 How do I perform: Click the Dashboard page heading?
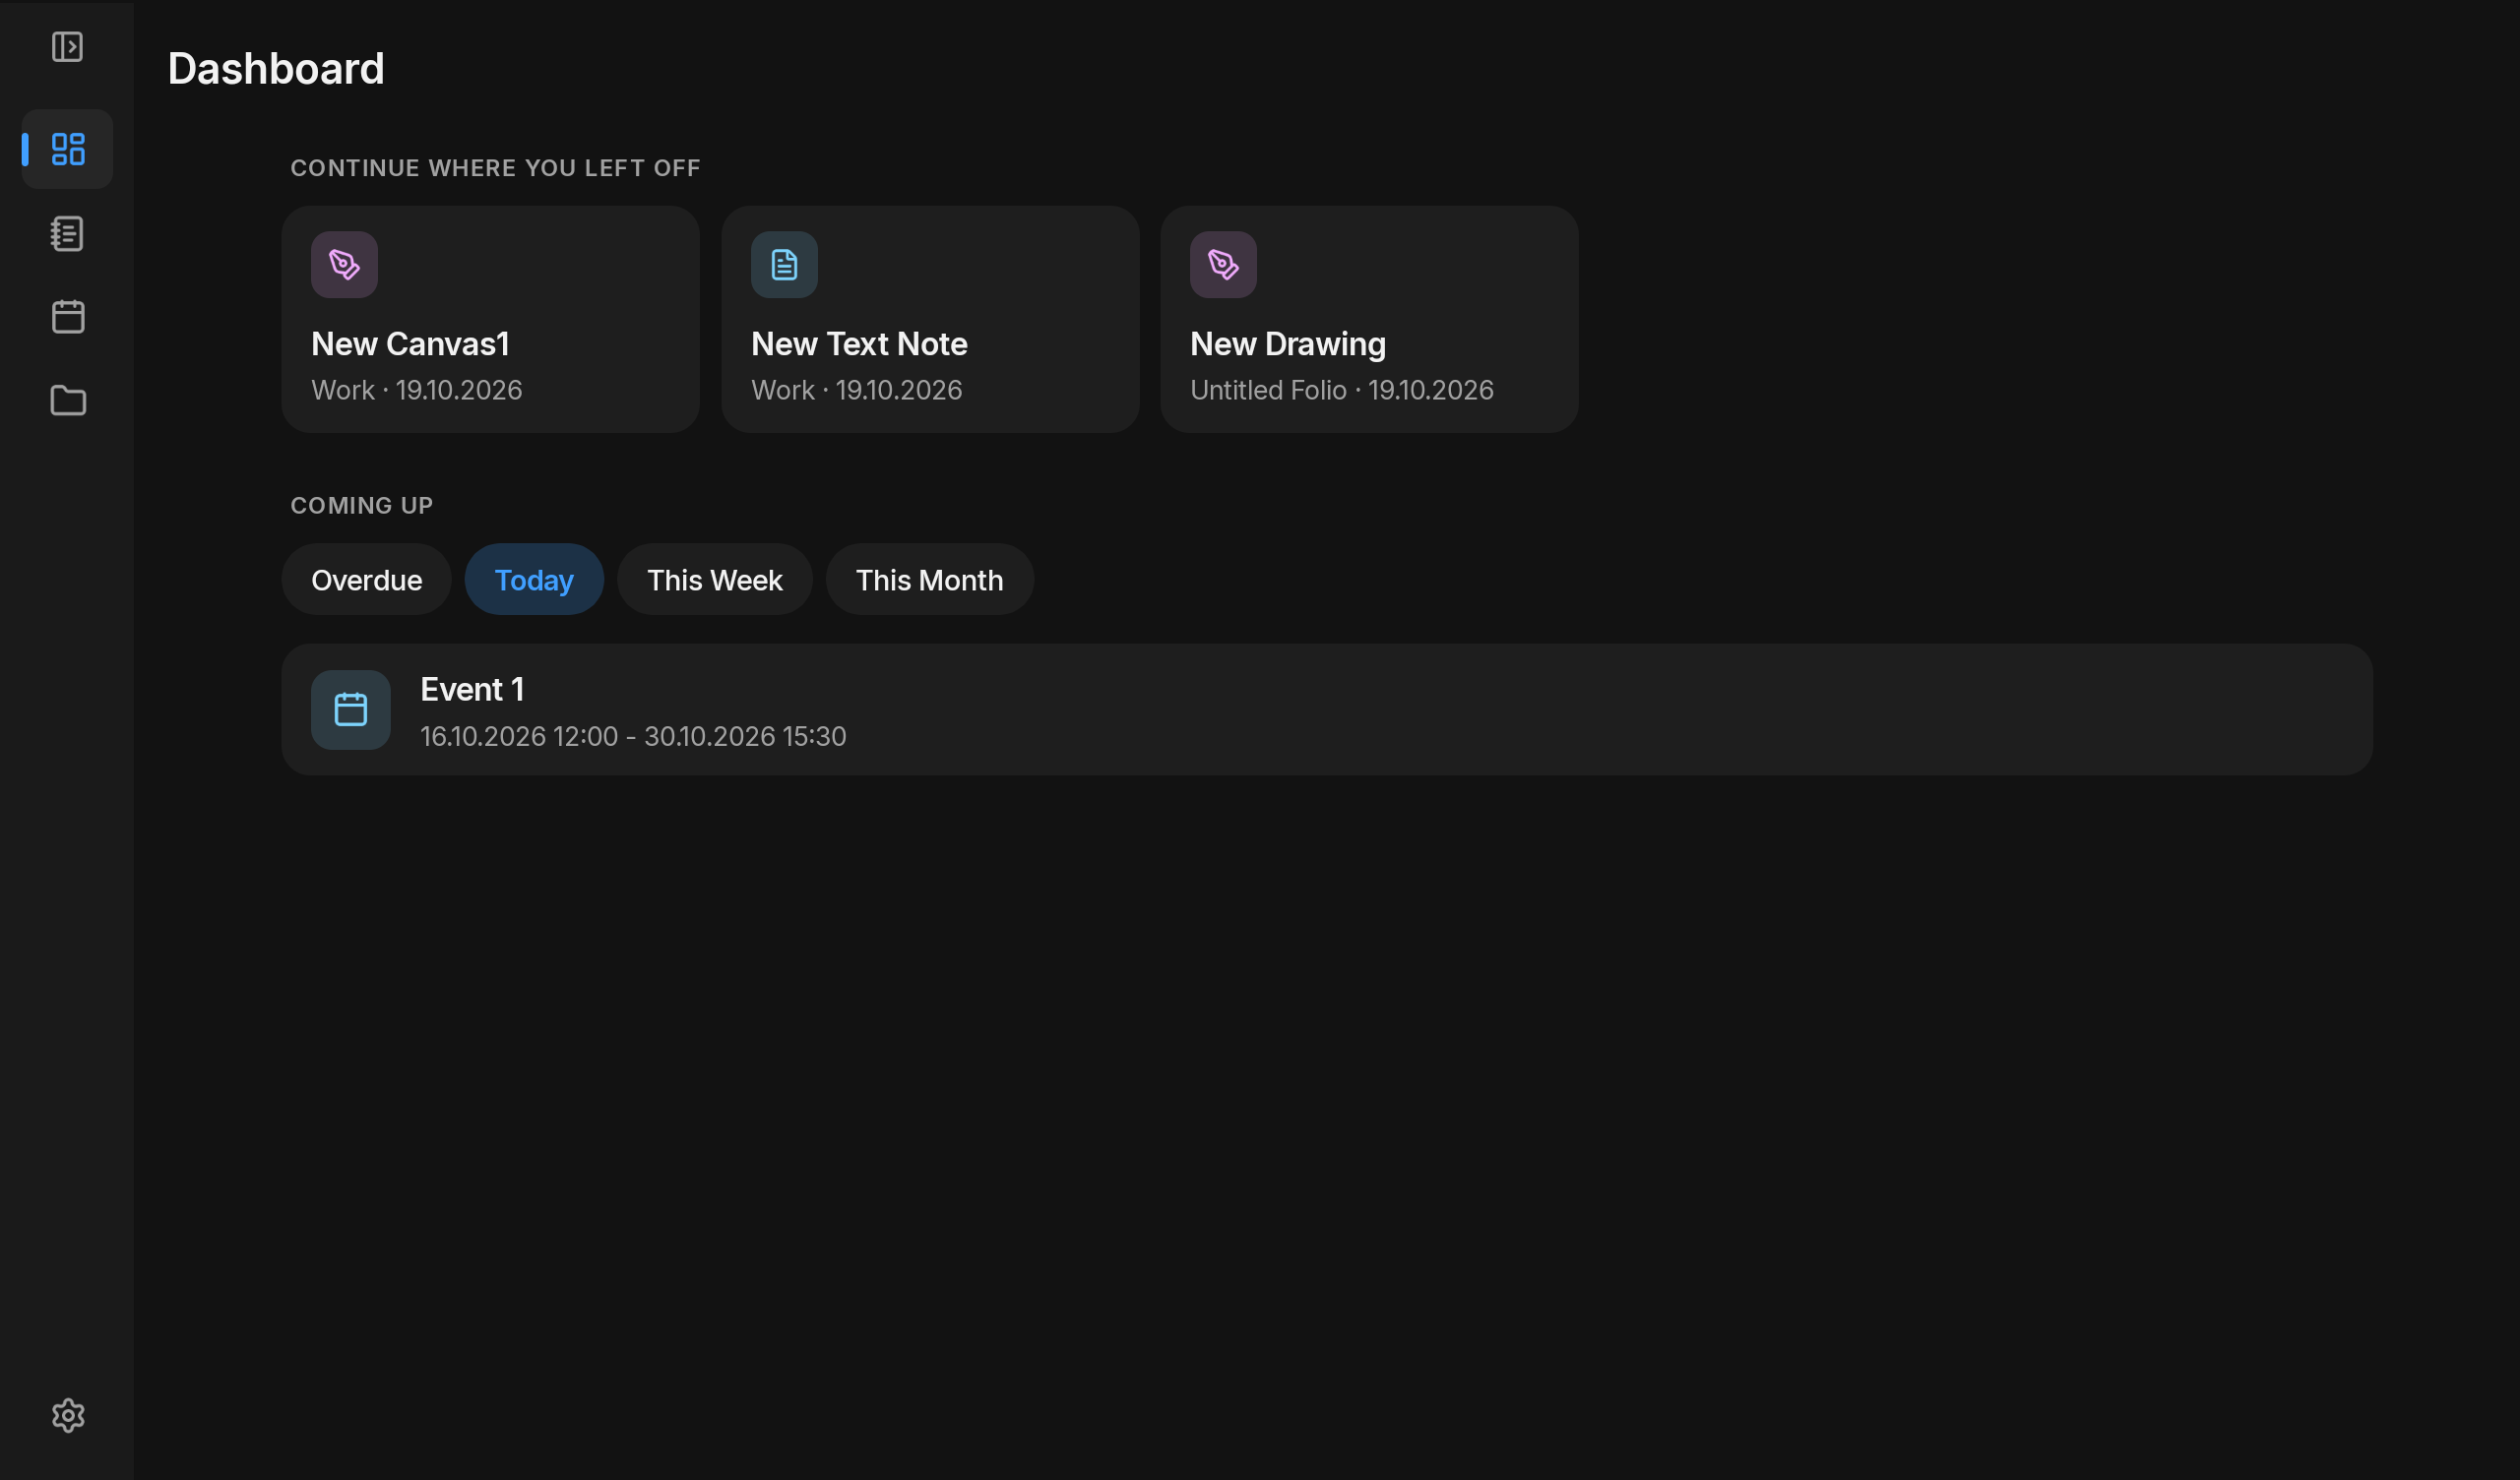click(276, 69)
